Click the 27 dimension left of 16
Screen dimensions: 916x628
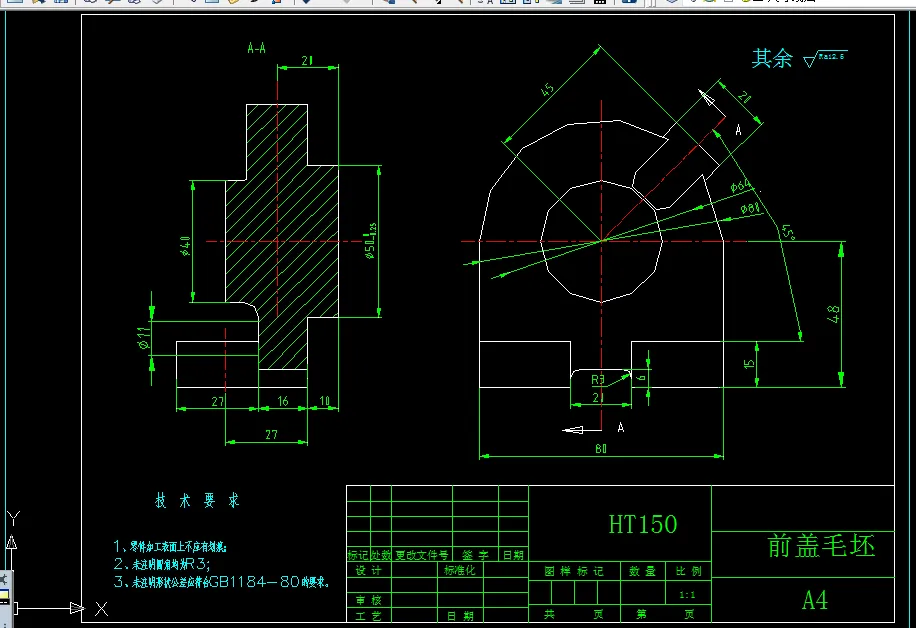coord(217,402)
